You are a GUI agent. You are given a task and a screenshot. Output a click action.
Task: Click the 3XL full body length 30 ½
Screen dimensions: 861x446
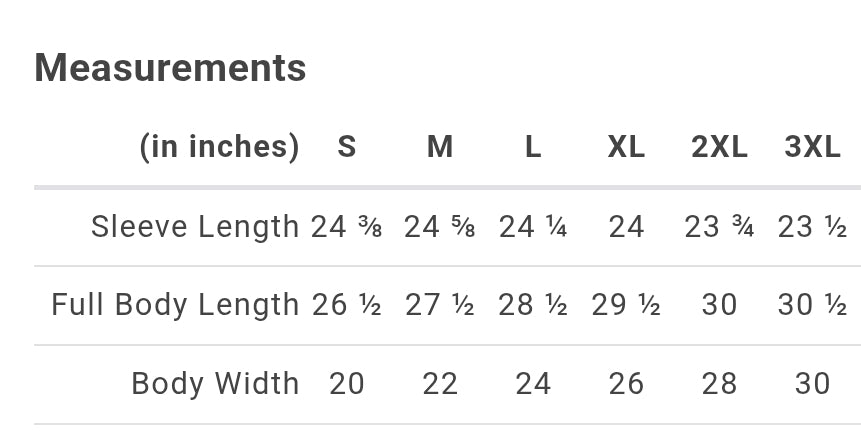pos(812,305)
